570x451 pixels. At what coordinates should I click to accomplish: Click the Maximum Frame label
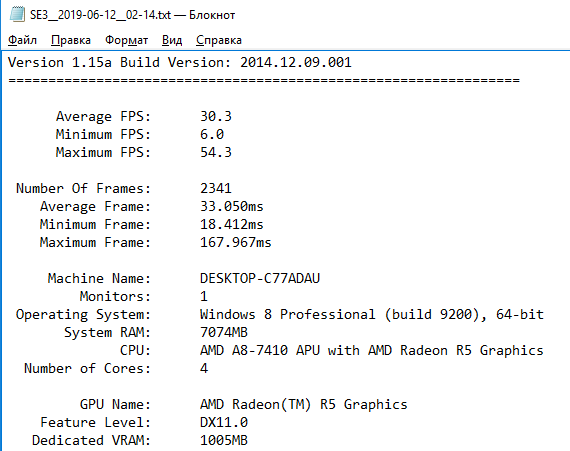click(x=95, y=242)
